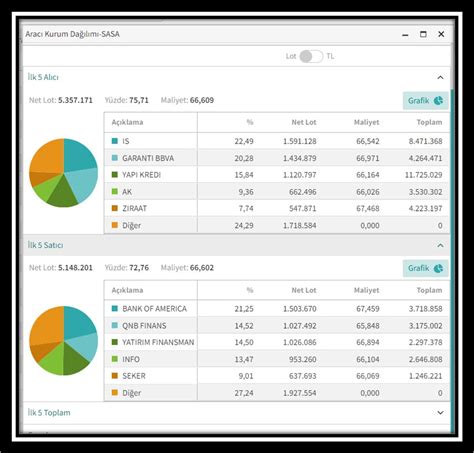Click YATIRIM FINANSMAN dark green swatch

click(x=115, y=342)
